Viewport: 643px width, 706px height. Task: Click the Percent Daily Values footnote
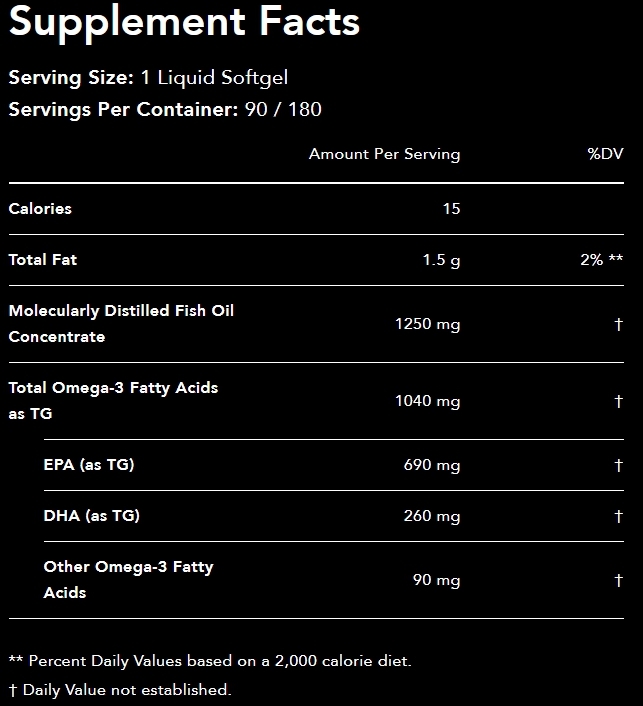pyautogui.click(x=210, y=661)
